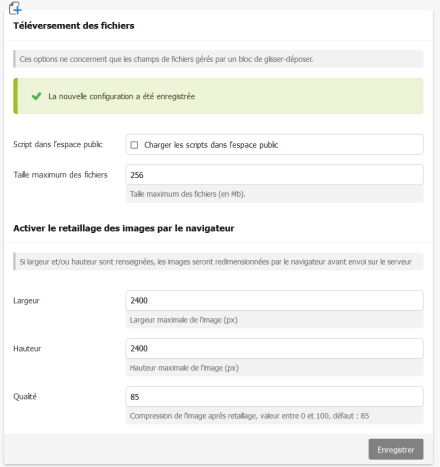Select the Largeur input field
Viewport: 440px width, 467px height.
(x=275, y=300)
